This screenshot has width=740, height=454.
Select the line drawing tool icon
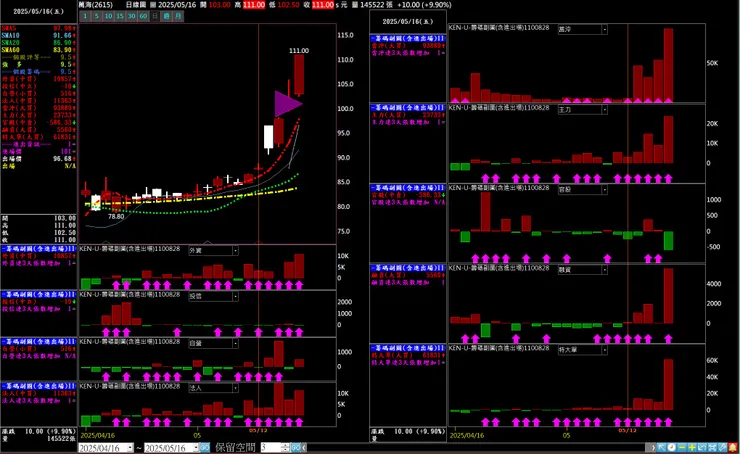tap(723, 447)
